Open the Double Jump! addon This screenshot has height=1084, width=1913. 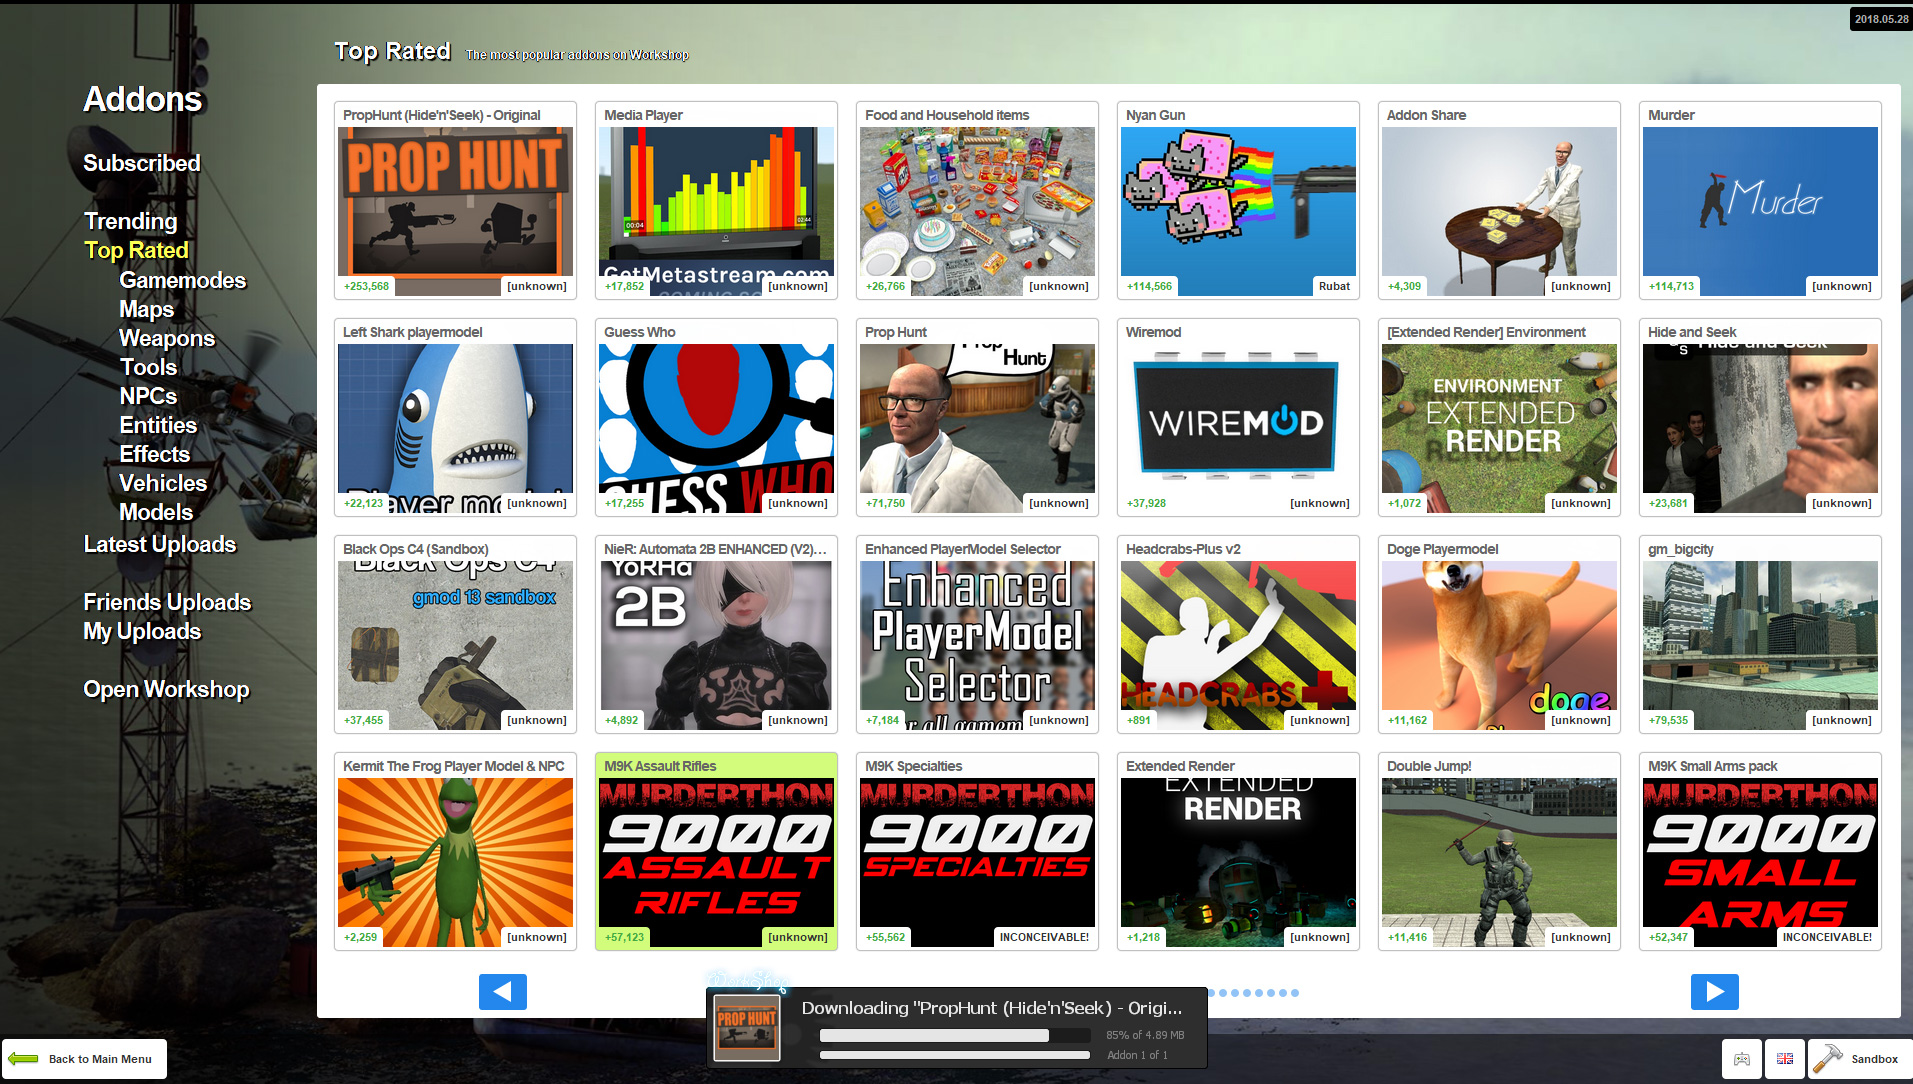click(1499, 851)
